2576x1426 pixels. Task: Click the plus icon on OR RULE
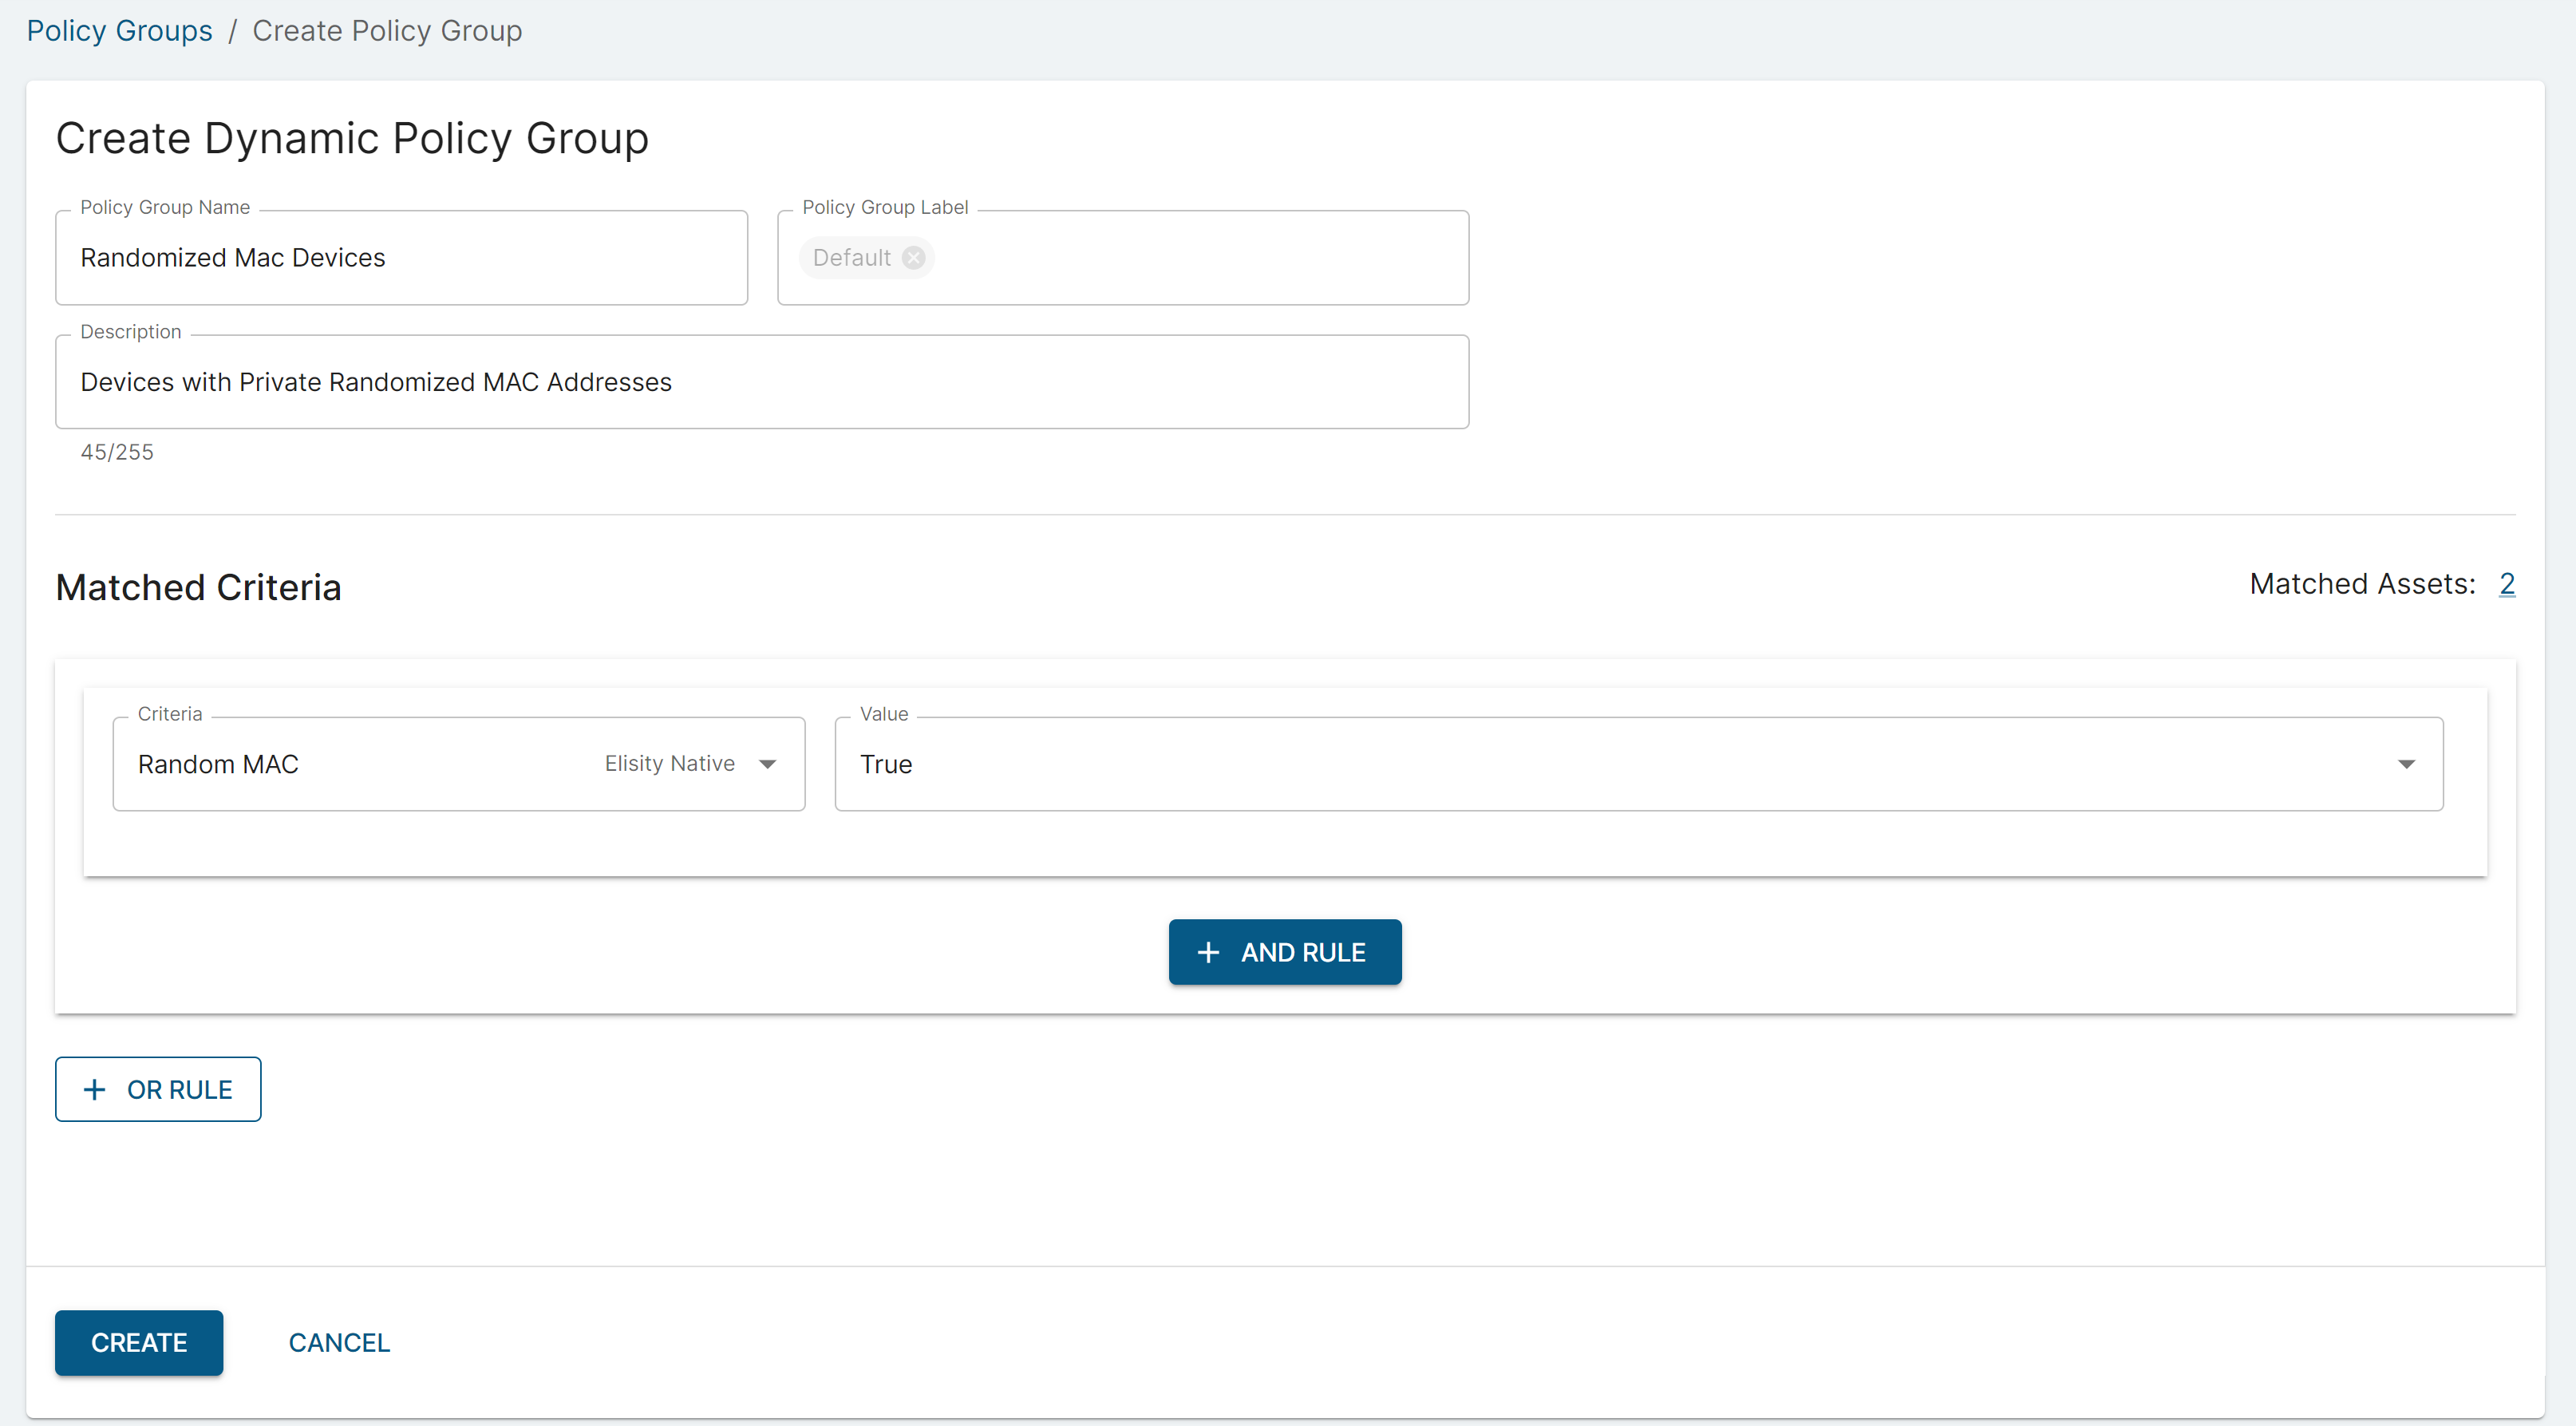point(95,1089)
